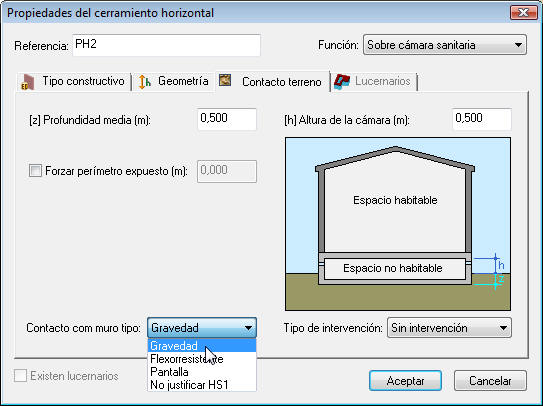Enable Forzar perímetro expuesto checkbox

coord(35,170)
